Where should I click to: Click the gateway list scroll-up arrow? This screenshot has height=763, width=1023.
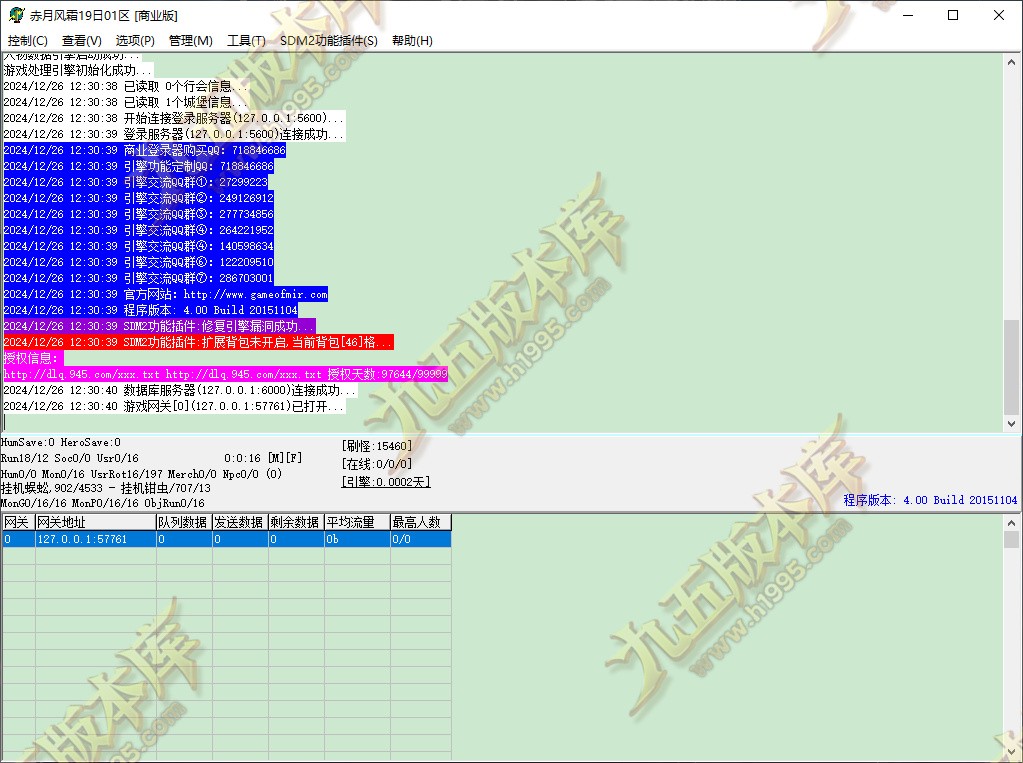pos(1011,523)
